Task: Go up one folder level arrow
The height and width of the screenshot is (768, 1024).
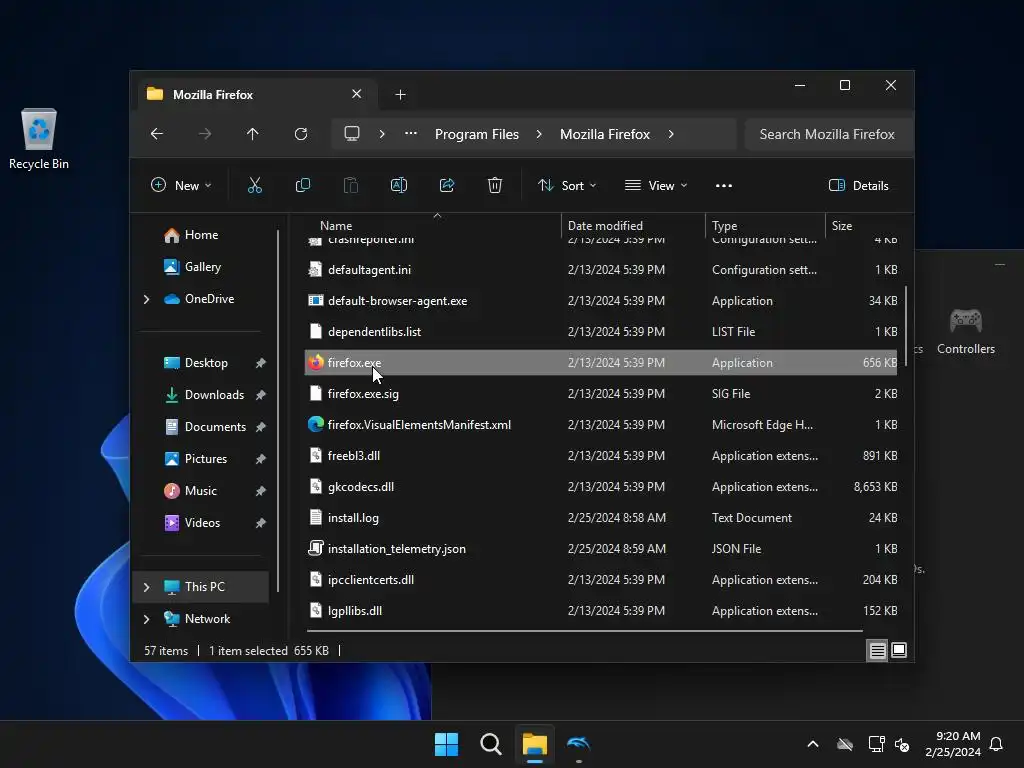Action: [x=253, y=134]
